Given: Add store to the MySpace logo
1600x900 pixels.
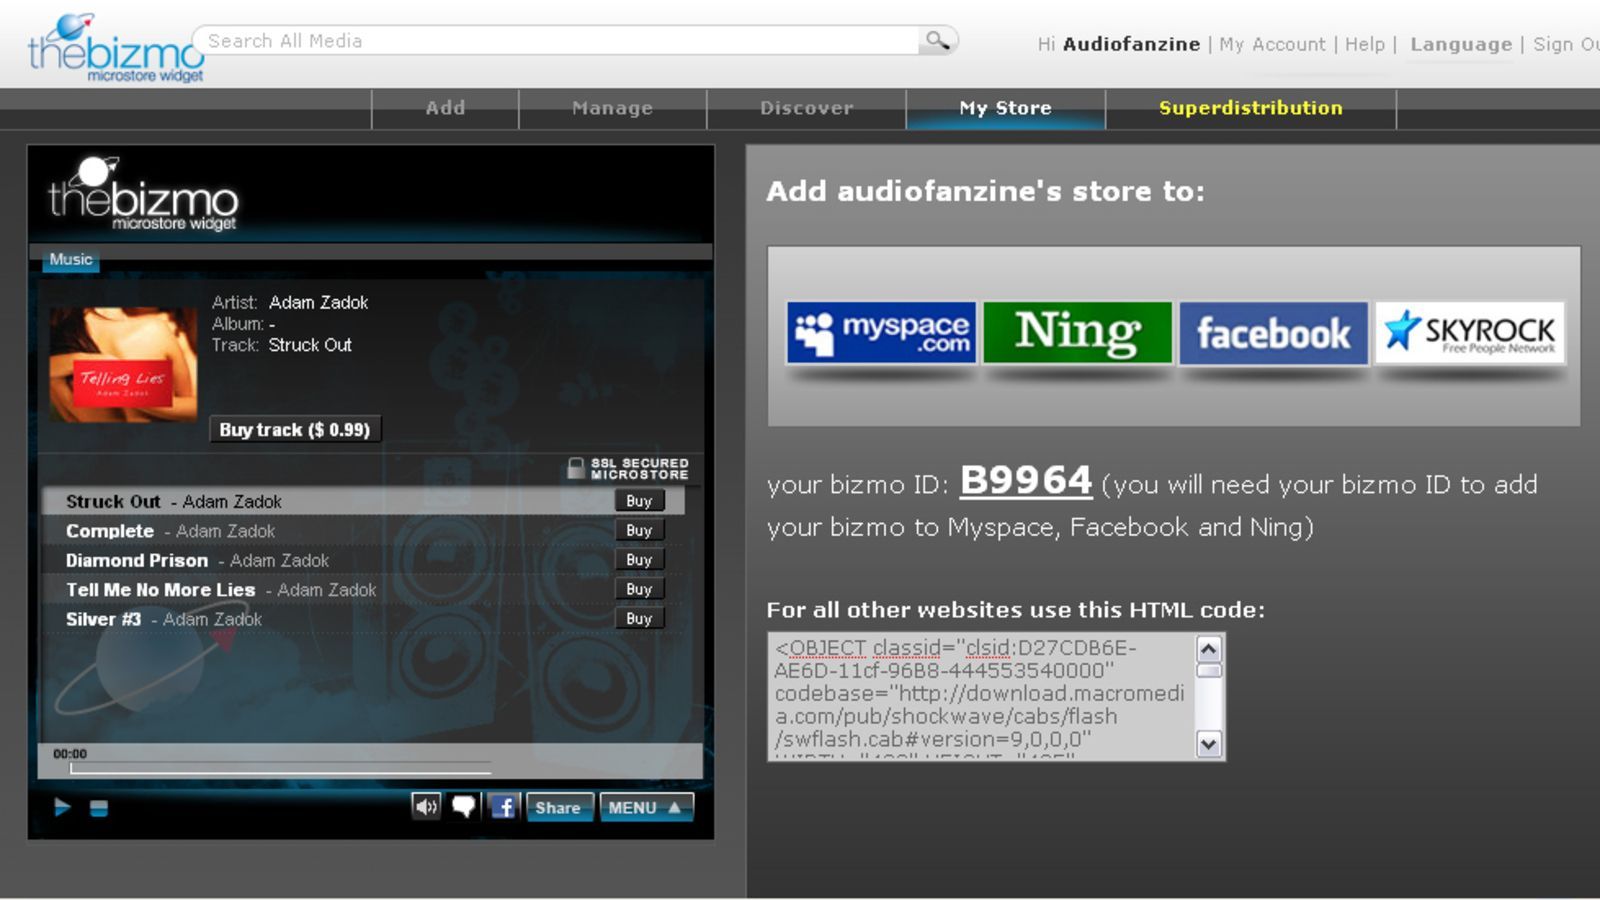Looking at the screenshot, I should pyautogui.click(x=881, y=333).
